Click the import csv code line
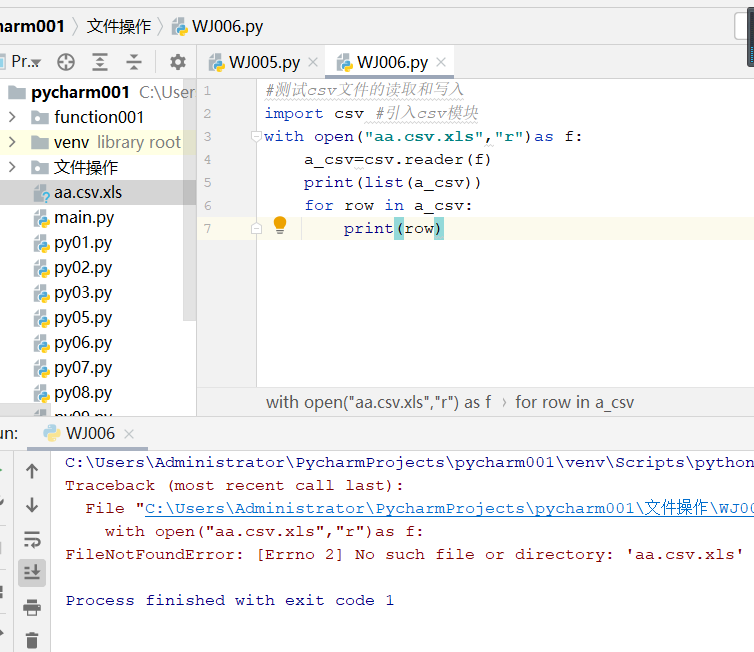This screenshot has height=652, width=754. (x=314, y=113)
